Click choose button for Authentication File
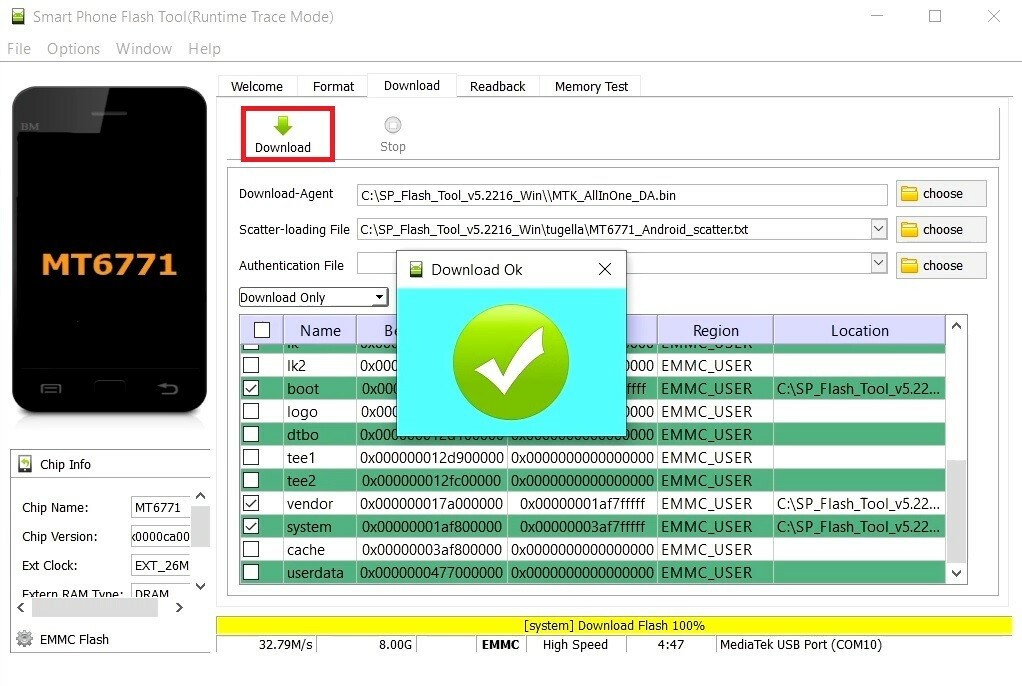The image size is (1022, 686). click(x=941, y=266)
